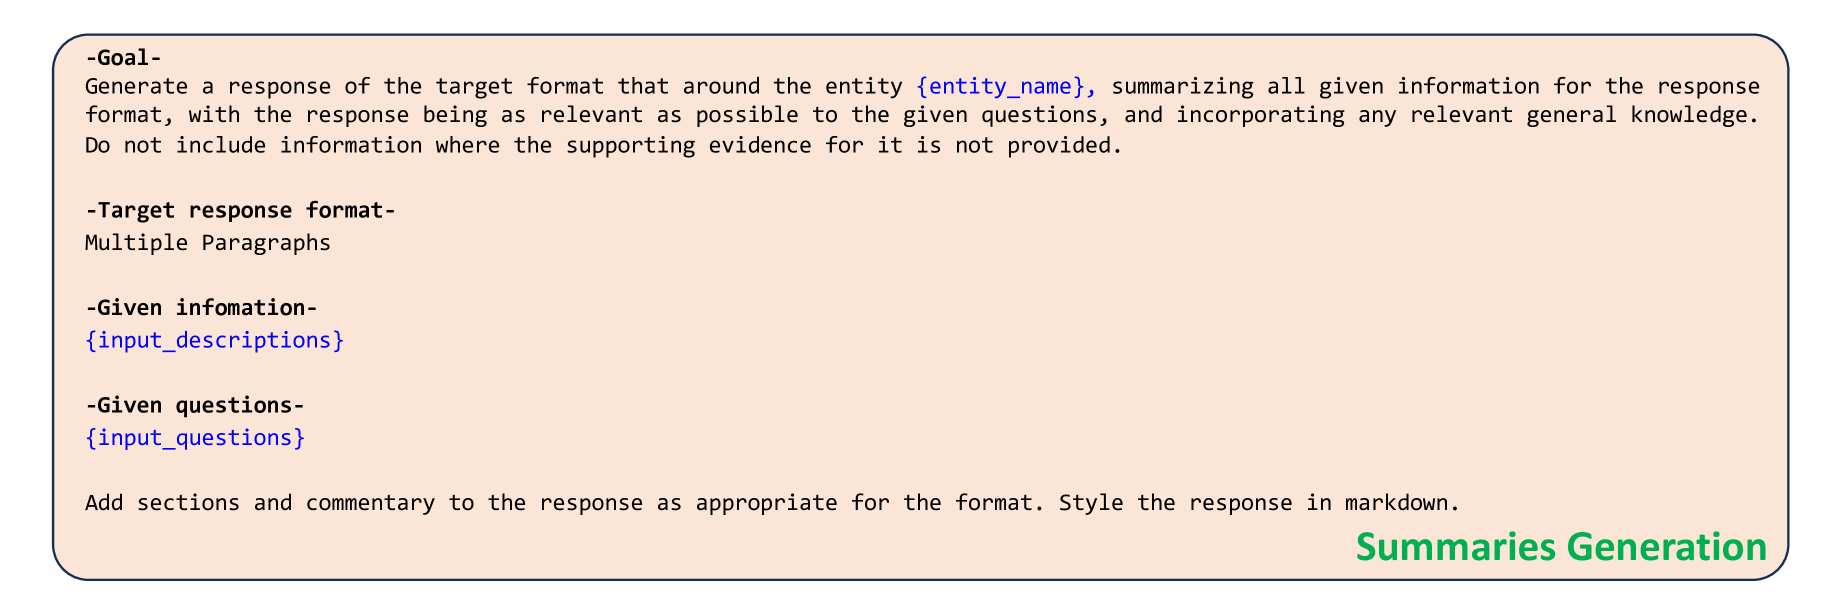1841x614 pixels.
Task: Select the -Given questions- heading
Action: [195, 406]
